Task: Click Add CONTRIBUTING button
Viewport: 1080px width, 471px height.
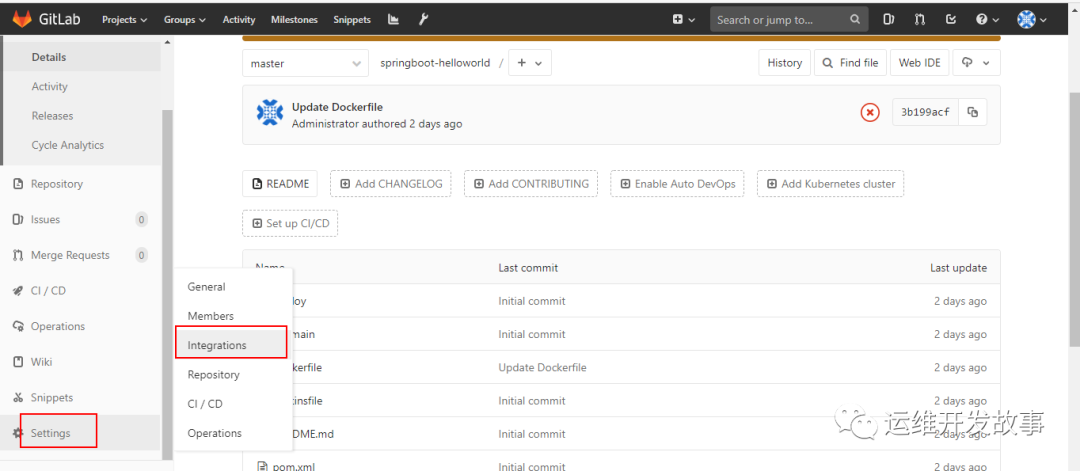Action: 531,184
